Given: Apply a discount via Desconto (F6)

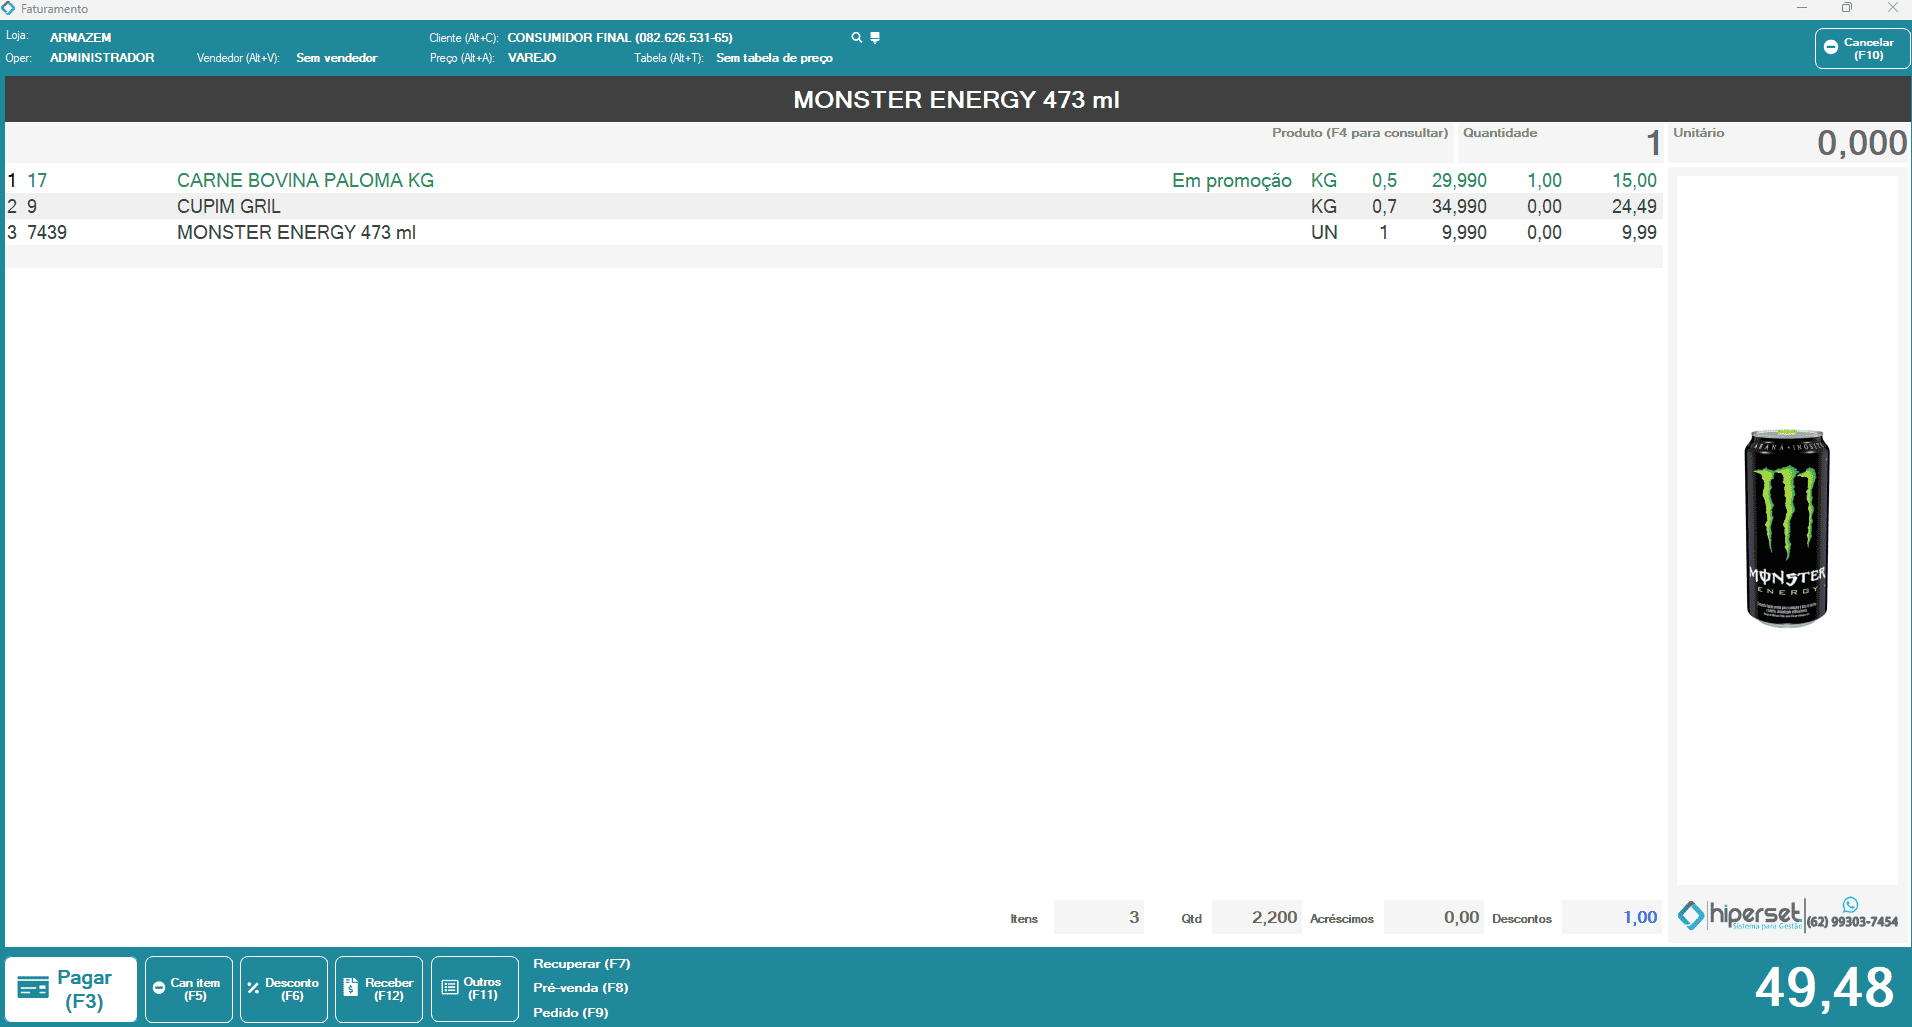Looking at the screenshot, I should [284, 989].
